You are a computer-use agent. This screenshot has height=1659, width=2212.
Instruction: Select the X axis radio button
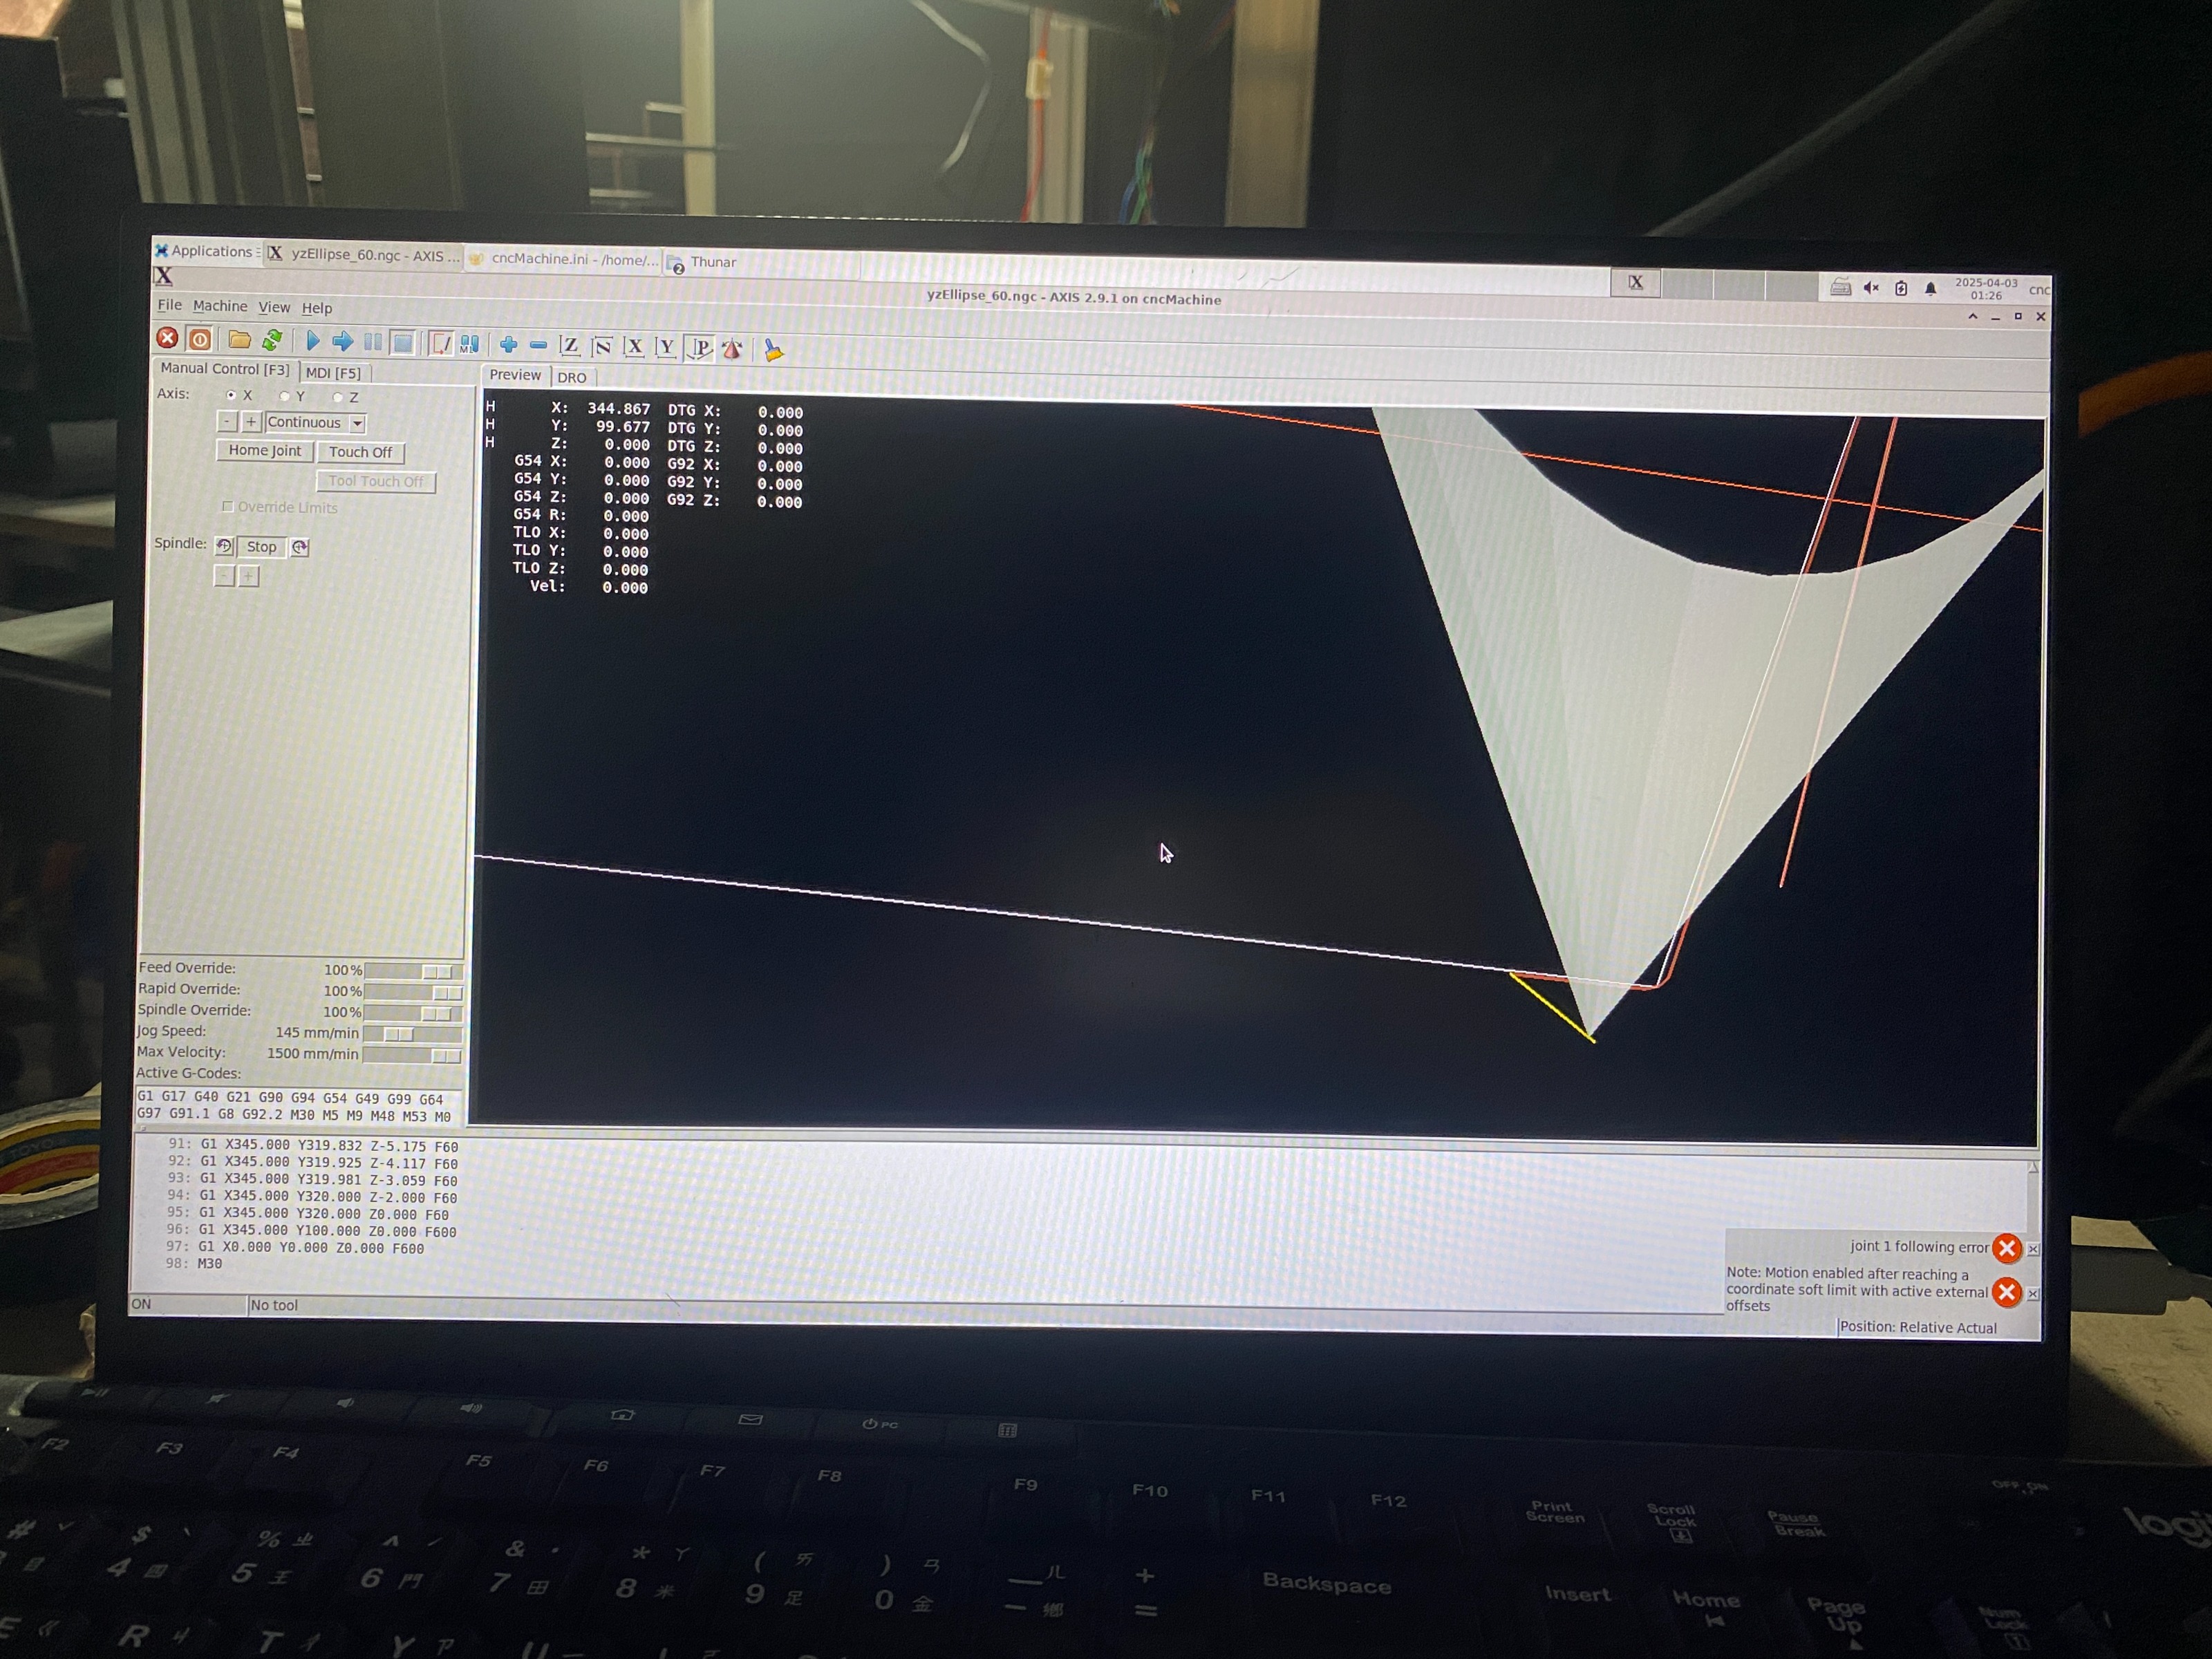tap(231, 395)
